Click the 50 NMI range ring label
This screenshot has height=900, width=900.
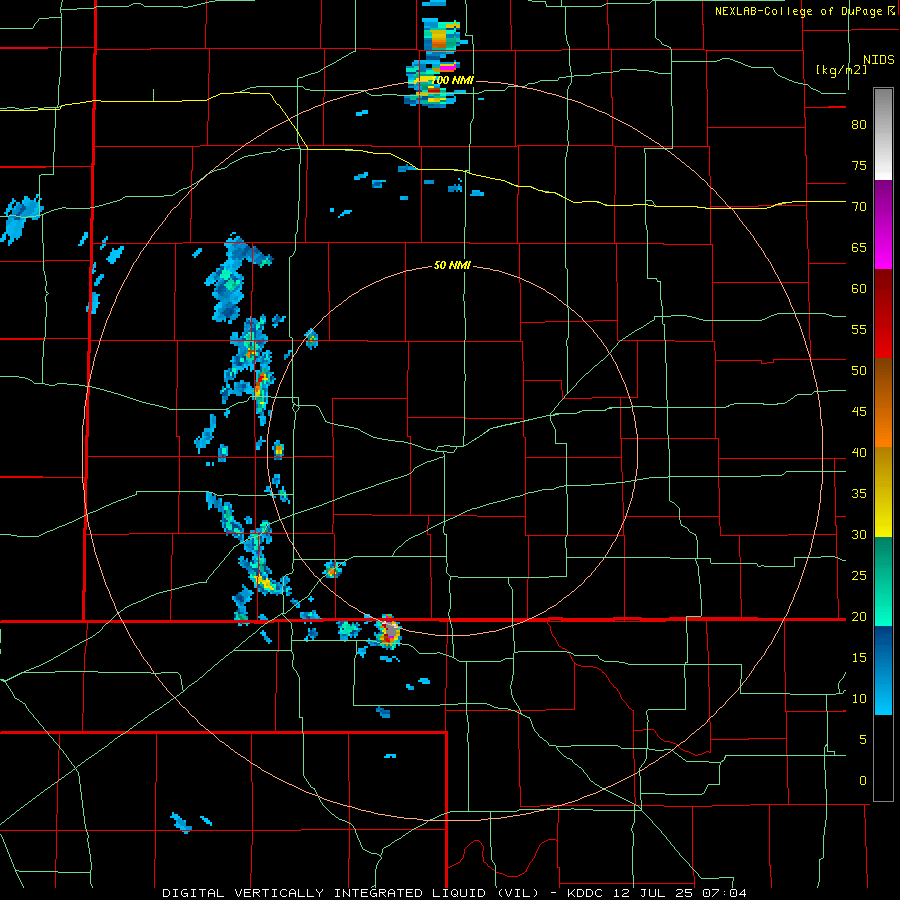pos(452,265)
